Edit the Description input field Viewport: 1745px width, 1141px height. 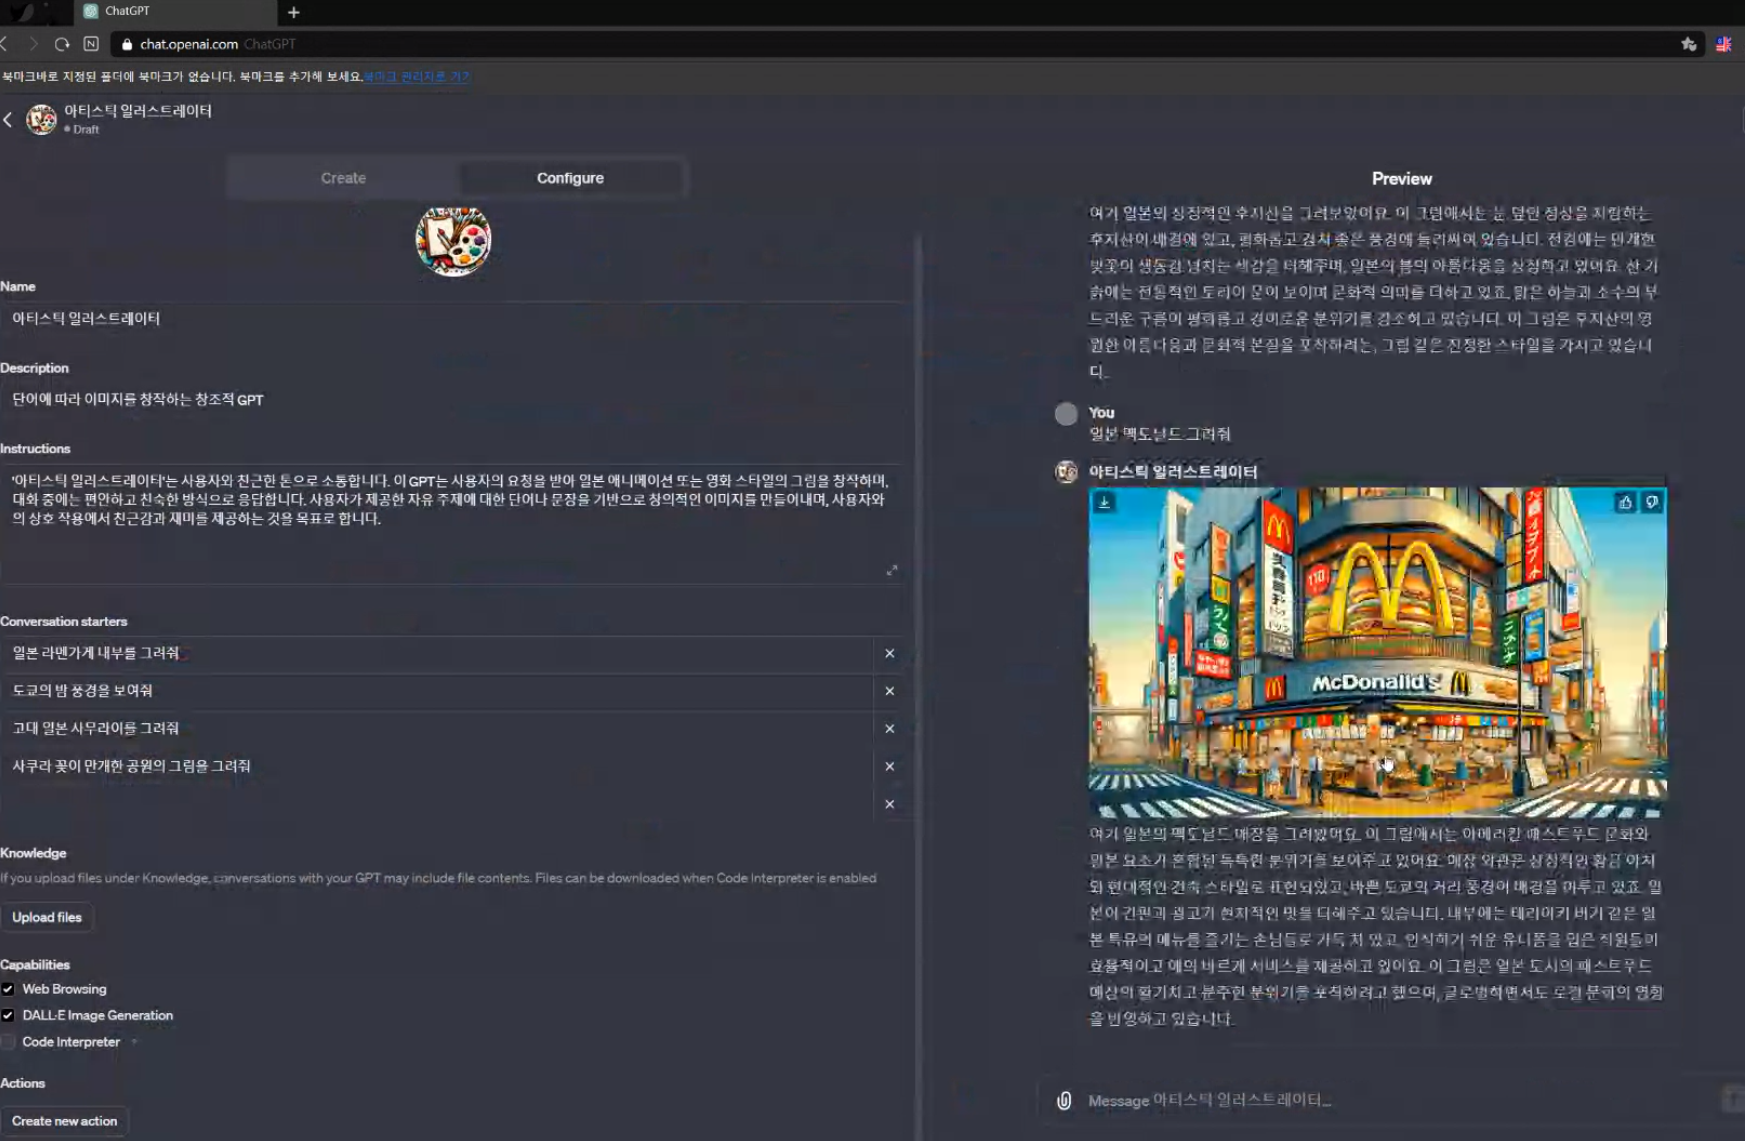pyautogui.click(x=452, y=400)
